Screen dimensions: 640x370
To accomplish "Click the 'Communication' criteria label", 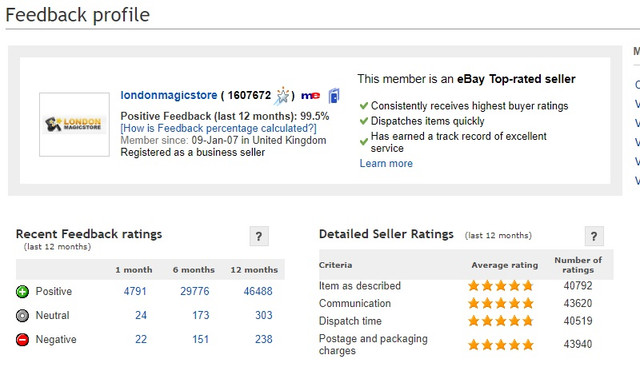I will coord(355,303).
